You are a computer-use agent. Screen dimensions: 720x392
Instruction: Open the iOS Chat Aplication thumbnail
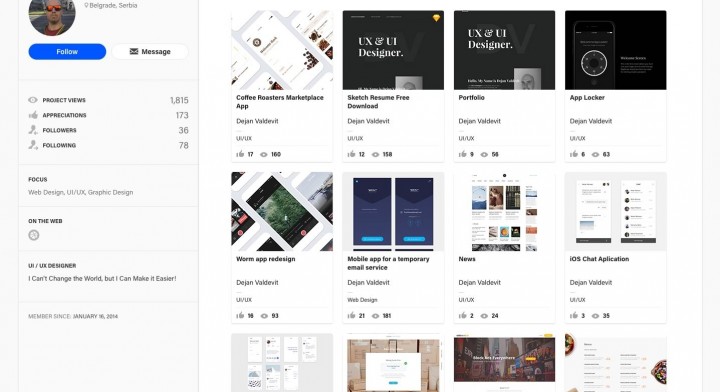coord(615,212)
